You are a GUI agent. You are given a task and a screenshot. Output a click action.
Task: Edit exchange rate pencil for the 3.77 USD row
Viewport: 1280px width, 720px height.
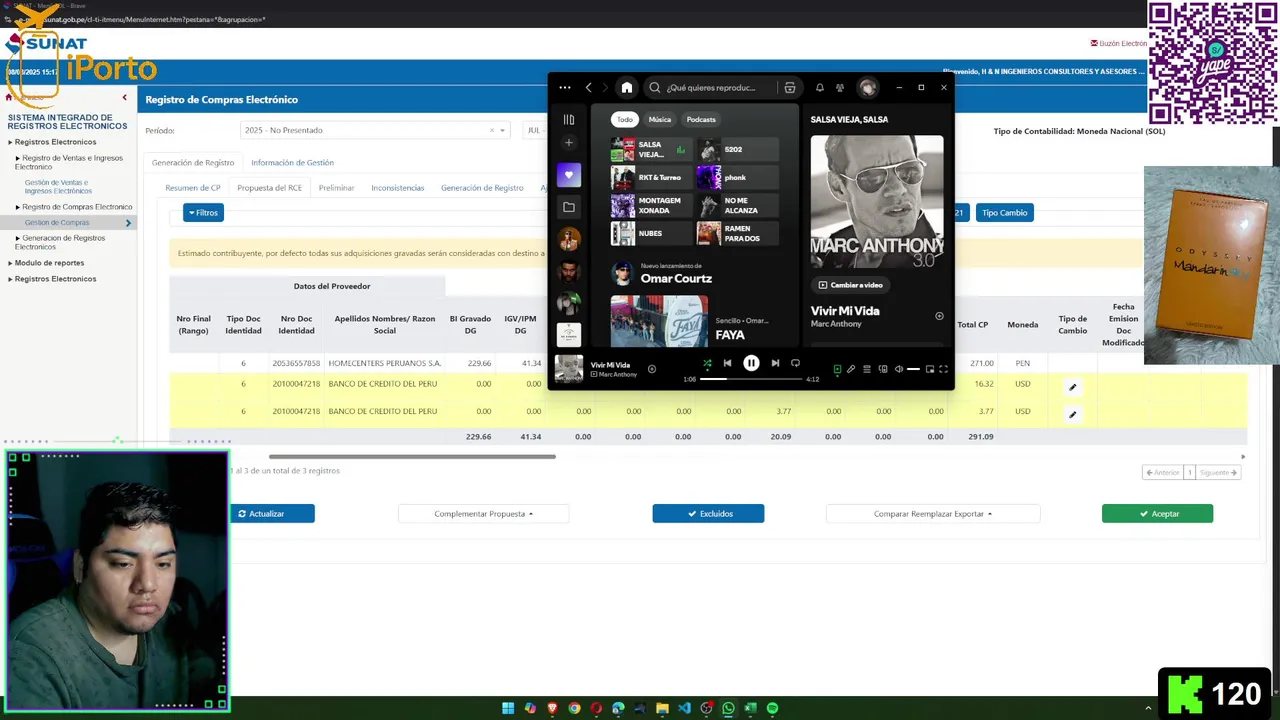[x=1072, y=414]
